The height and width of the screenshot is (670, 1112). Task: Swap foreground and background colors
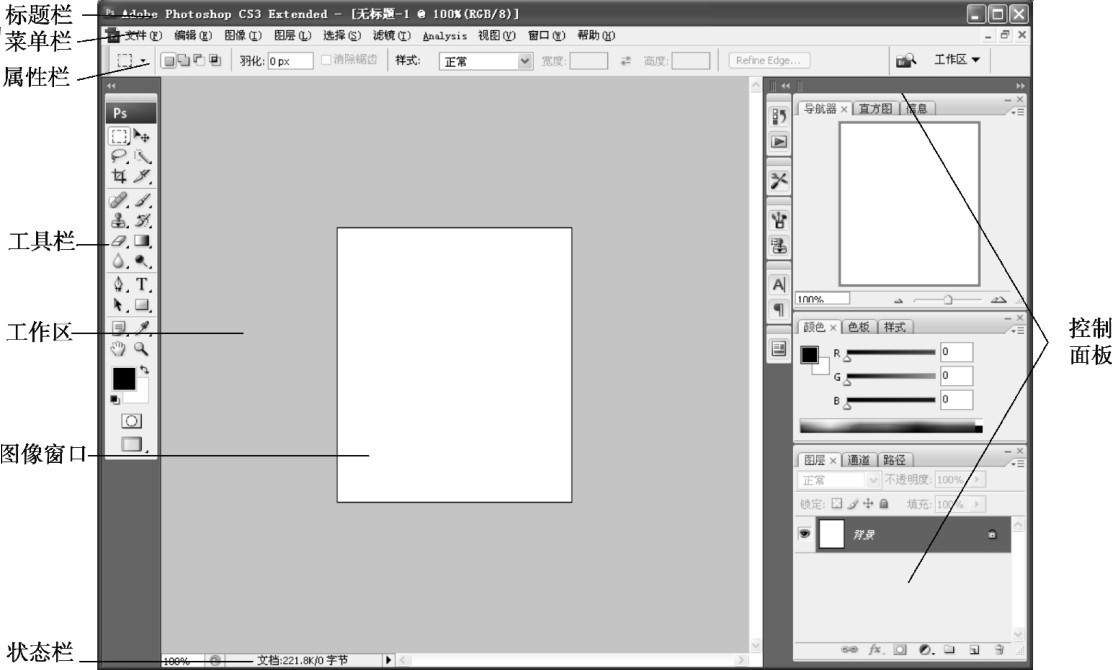tap(145, 369)
